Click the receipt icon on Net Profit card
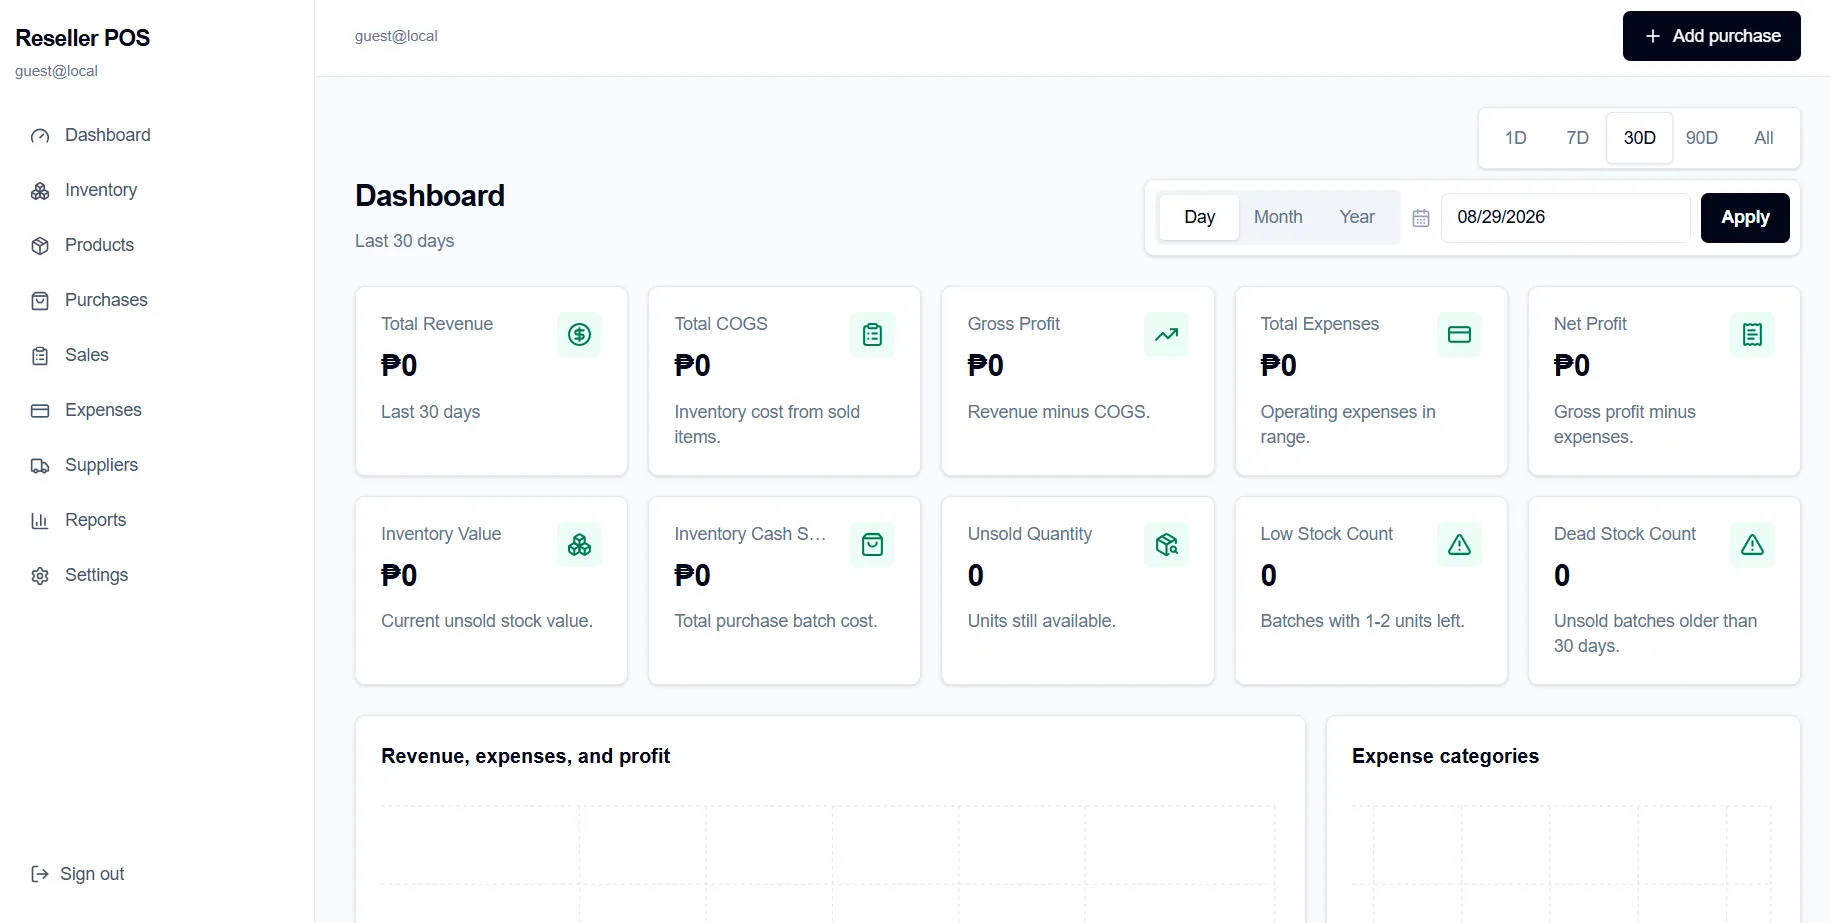The width and height of the screenshot is (1830, 923). click(x=1752, y=335)
